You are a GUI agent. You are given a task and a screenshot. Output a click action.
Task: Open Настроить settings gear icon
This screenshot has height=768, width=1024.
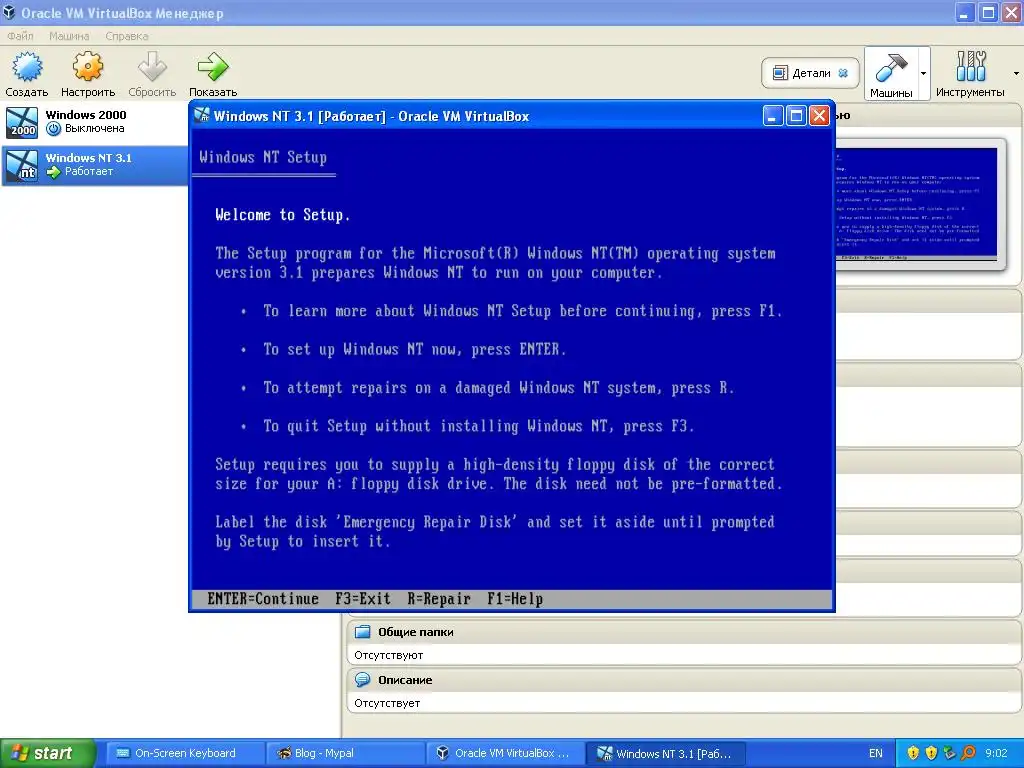click(88, 67)
